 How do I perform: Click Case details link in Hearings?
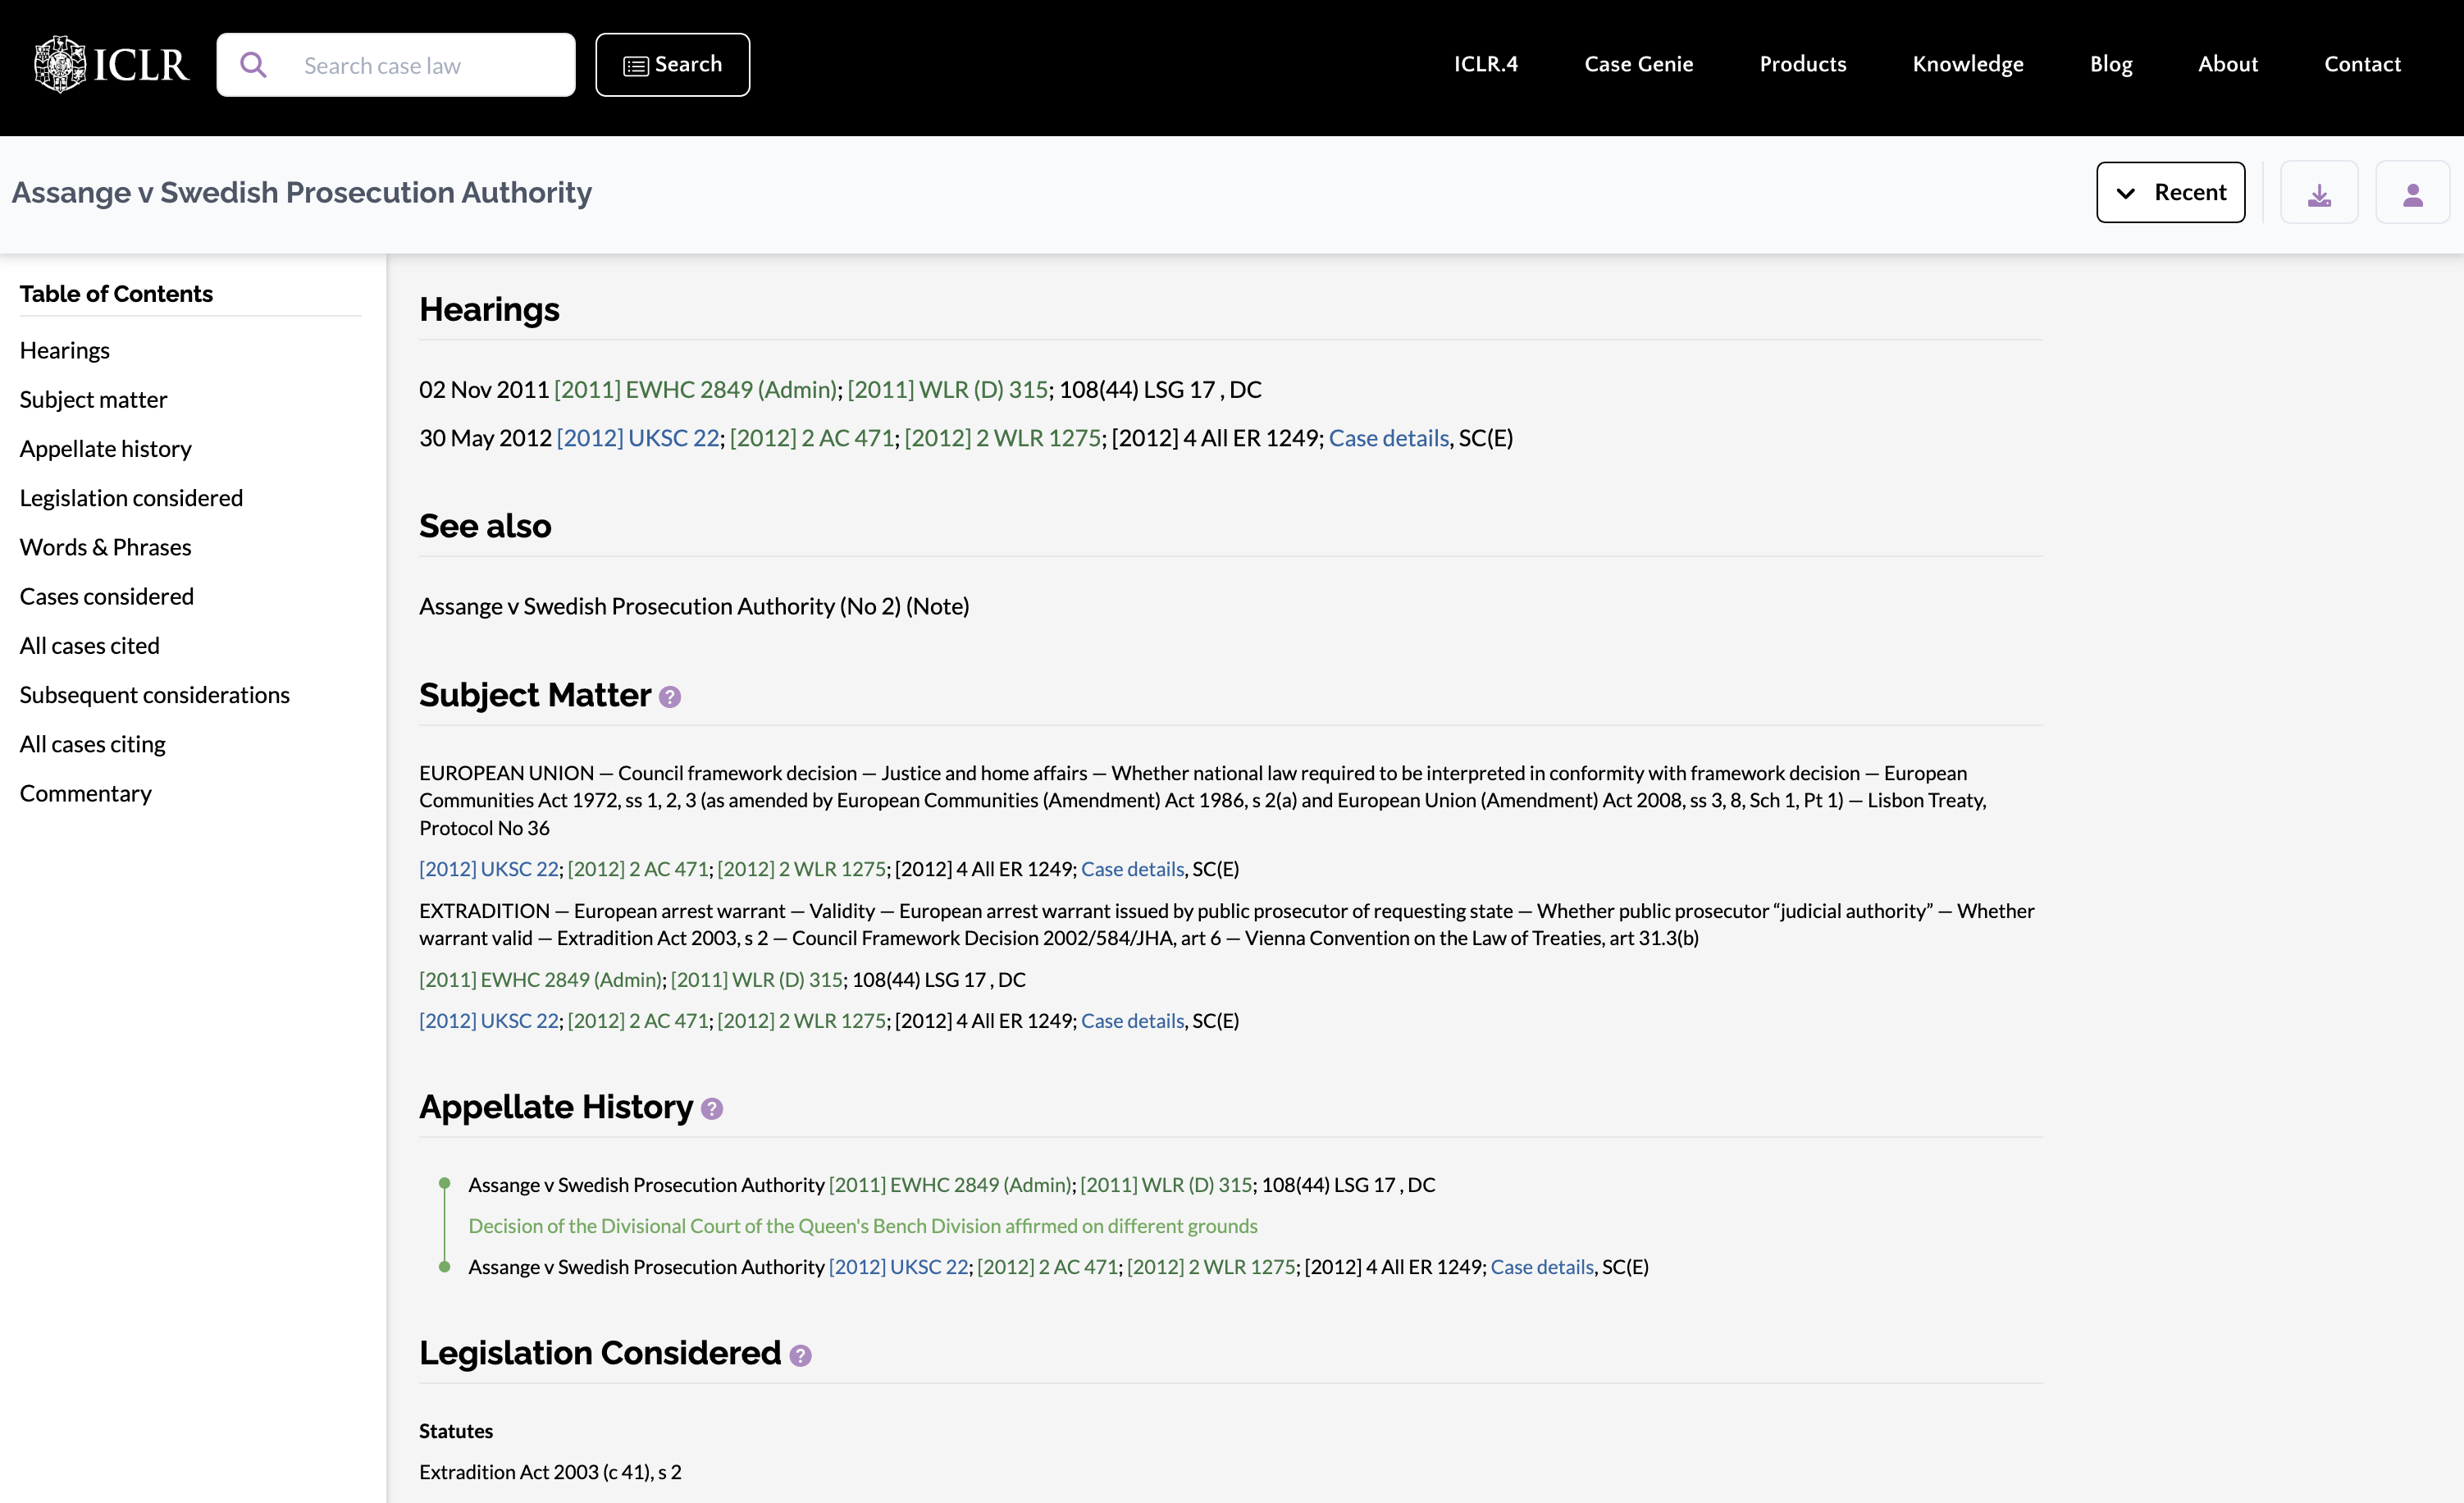point(1388,438)
